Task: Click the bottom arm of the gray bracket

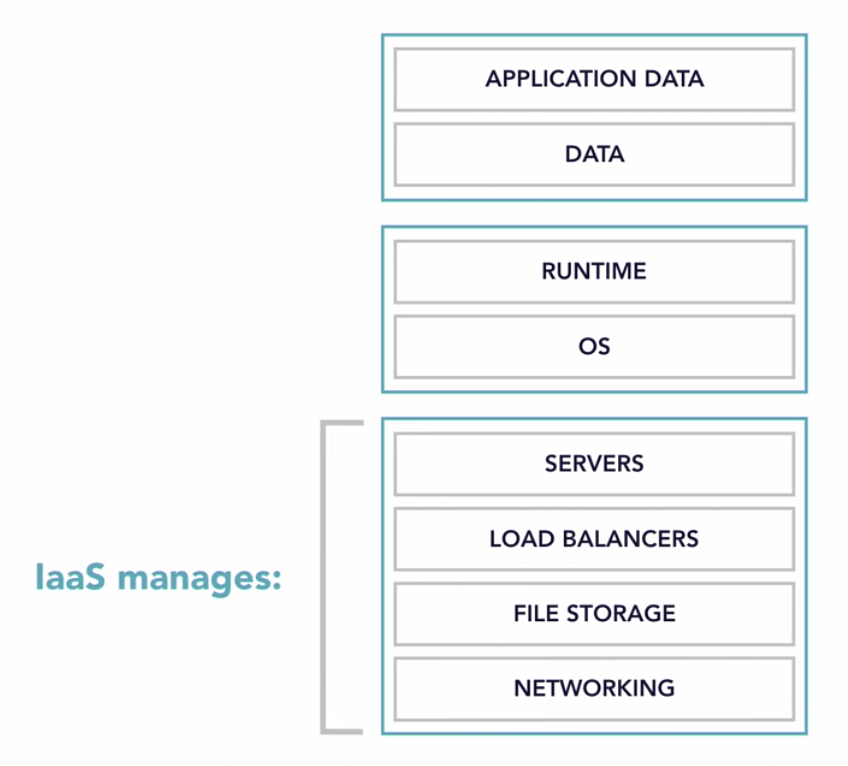Action: tap(343, 730)
